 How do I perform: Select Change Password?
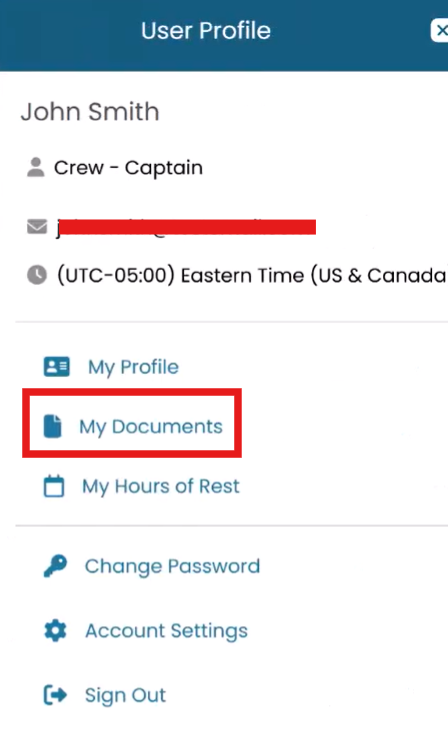click(172, 566)
